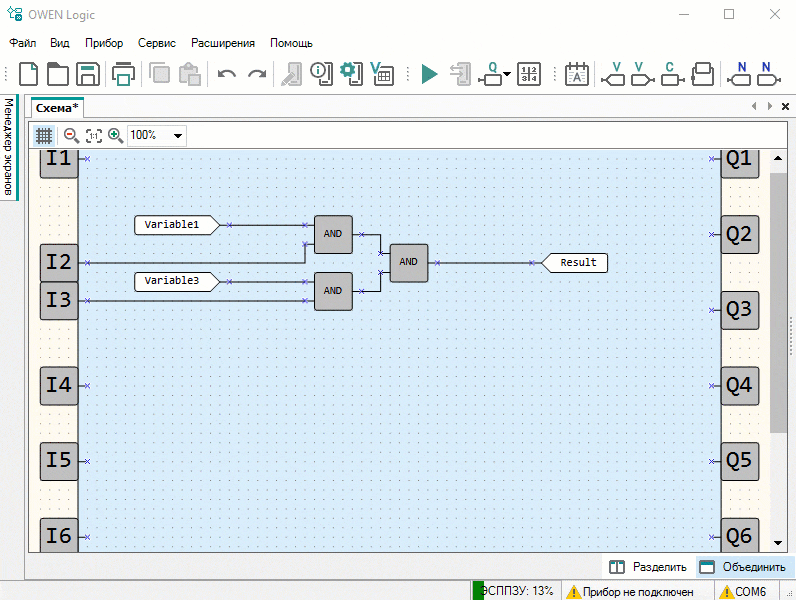Click the New project file icon
This screenshot has width=796, height=600.
tap(29, 74)
